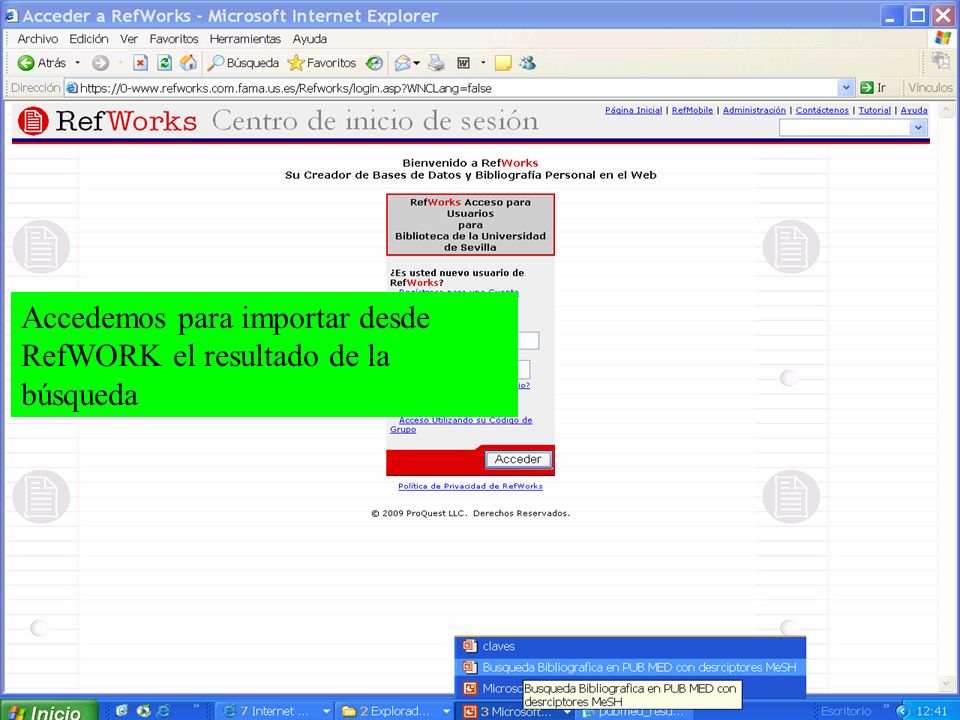Edit the page with the Word icon

tap(463, 62)
